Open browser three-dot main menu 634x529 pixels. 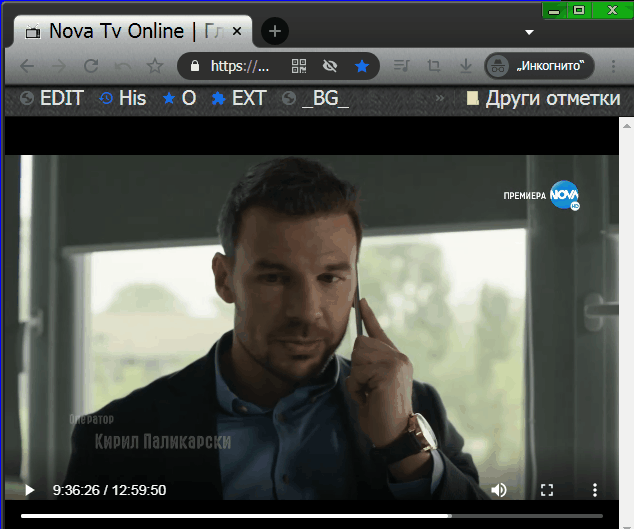(613, 66)
